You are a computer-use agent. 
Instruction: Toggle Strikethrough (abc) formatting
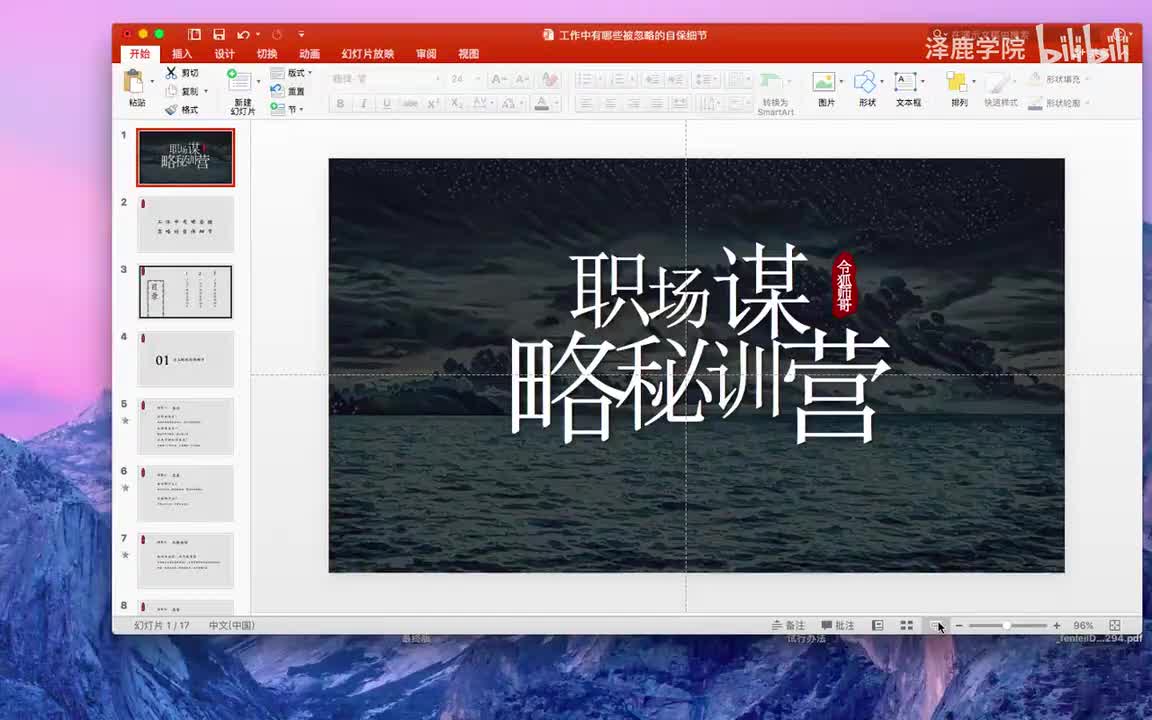click(x=410, y=104)
